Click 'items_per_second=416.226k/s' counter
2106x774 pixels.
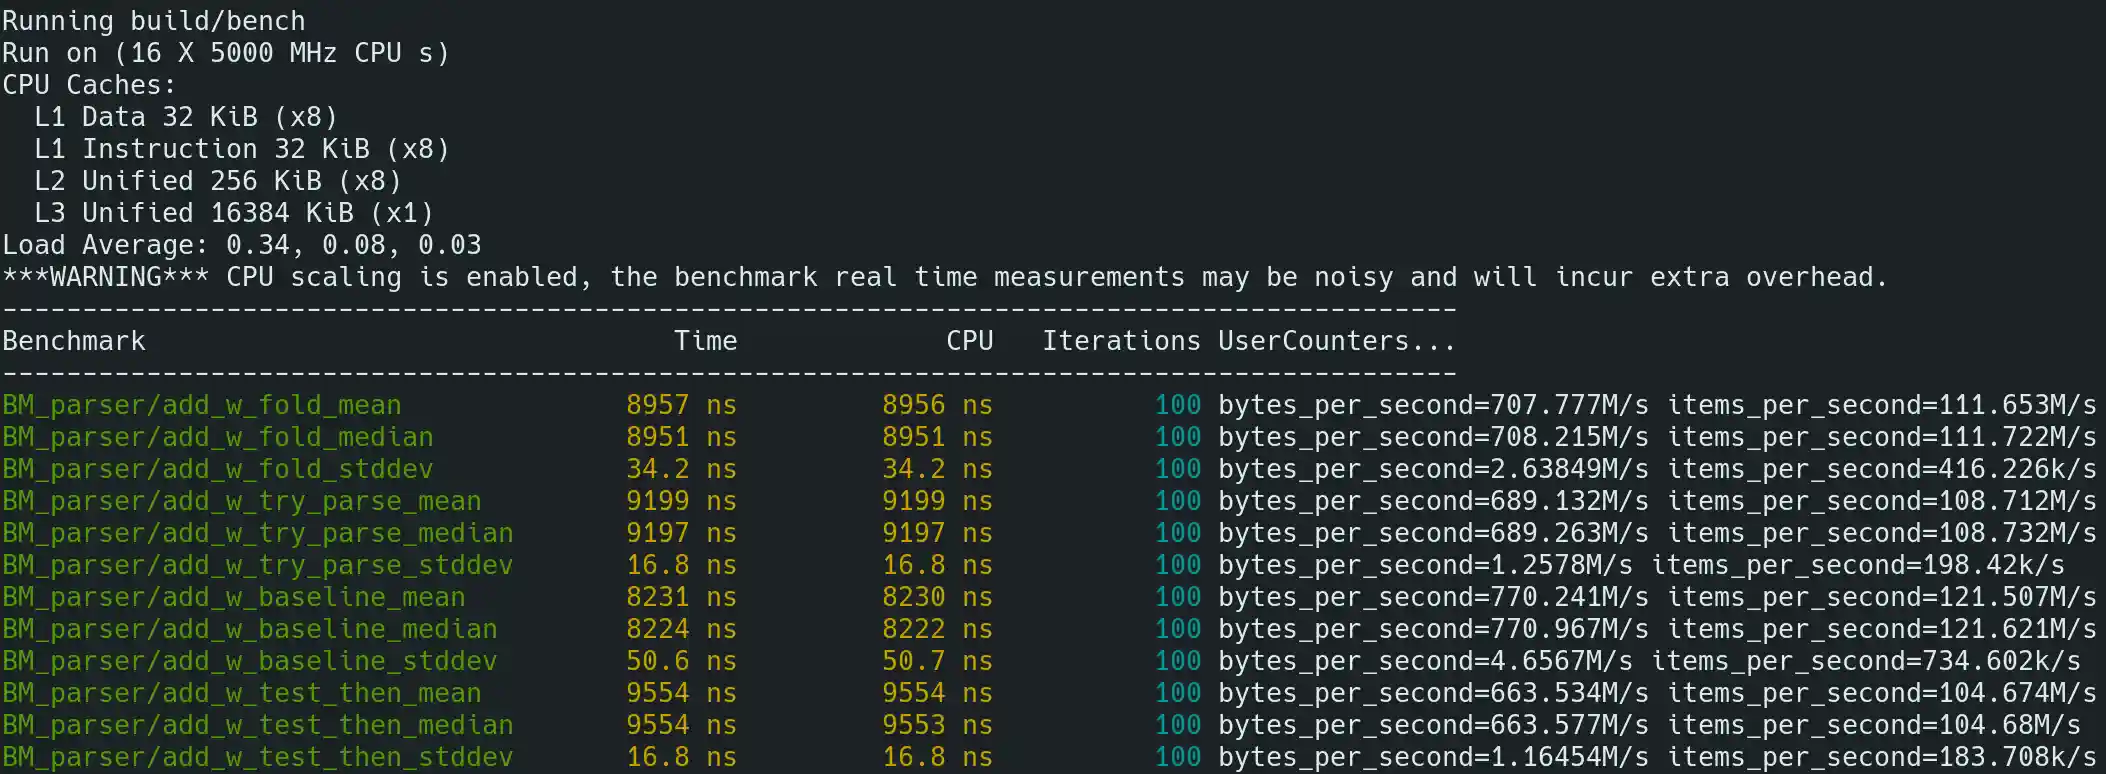(x=1881, y=469)
